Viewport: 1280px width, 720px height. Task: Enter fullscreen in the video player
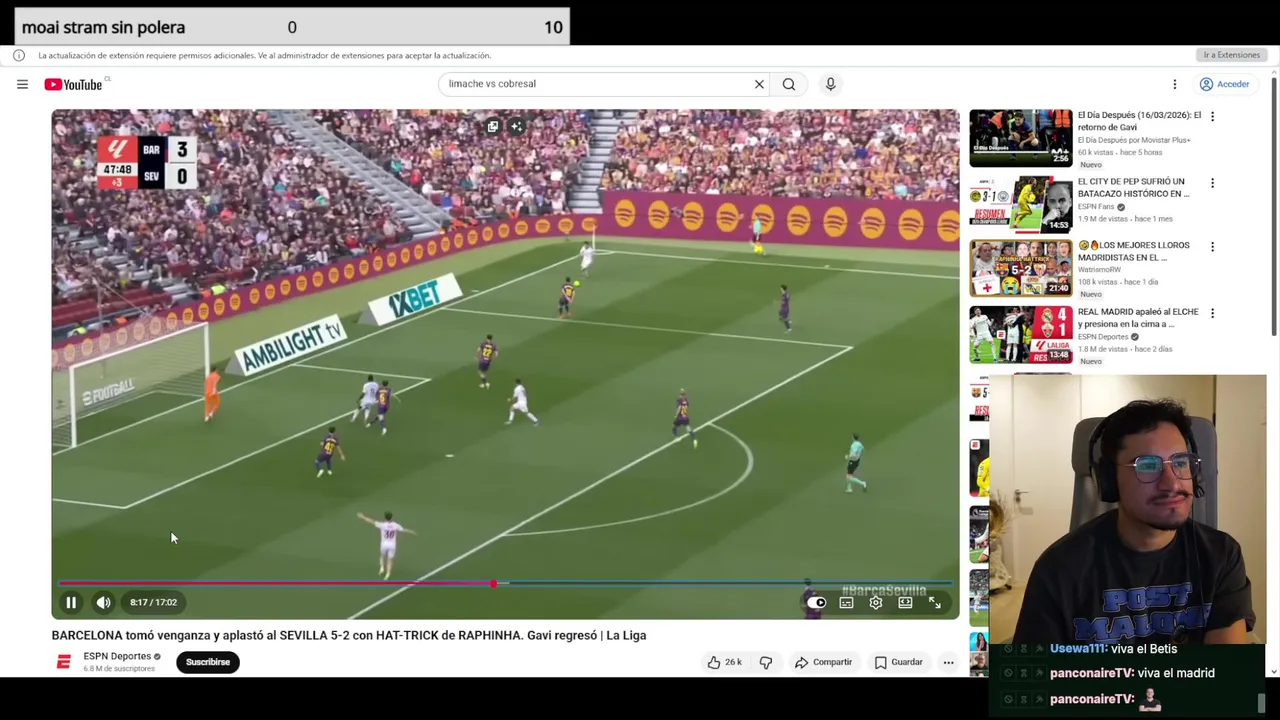click(934, 602)
